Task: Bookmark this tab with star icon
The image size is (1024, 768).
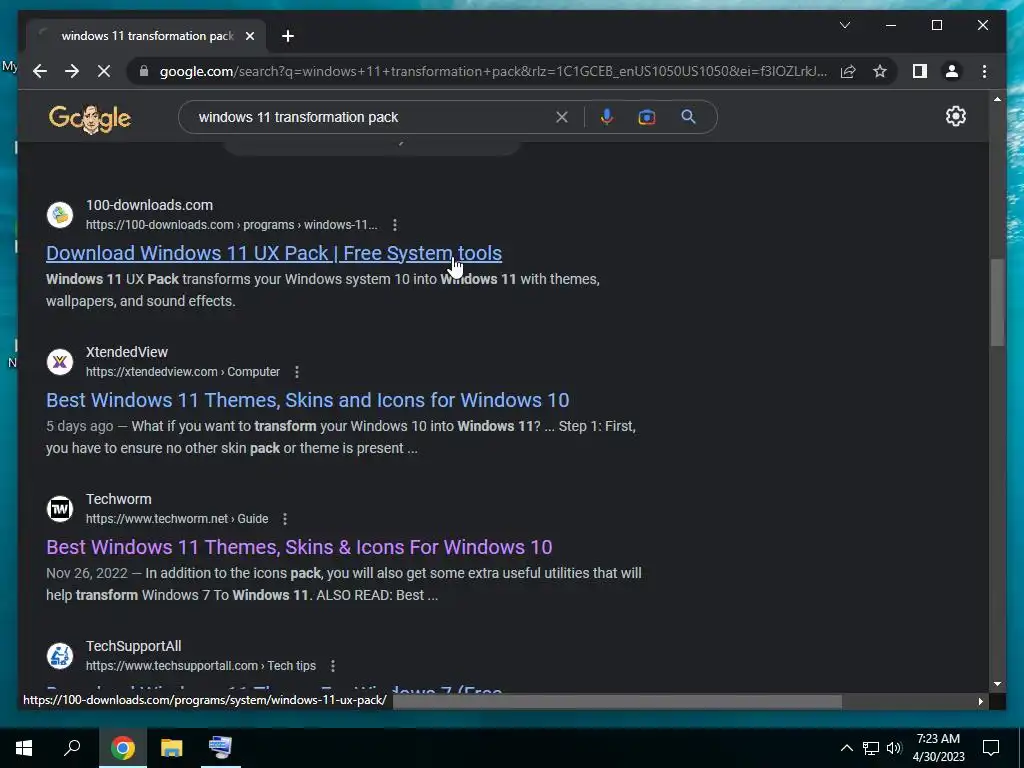Action: pyautogui.click(x=880, y=71)
